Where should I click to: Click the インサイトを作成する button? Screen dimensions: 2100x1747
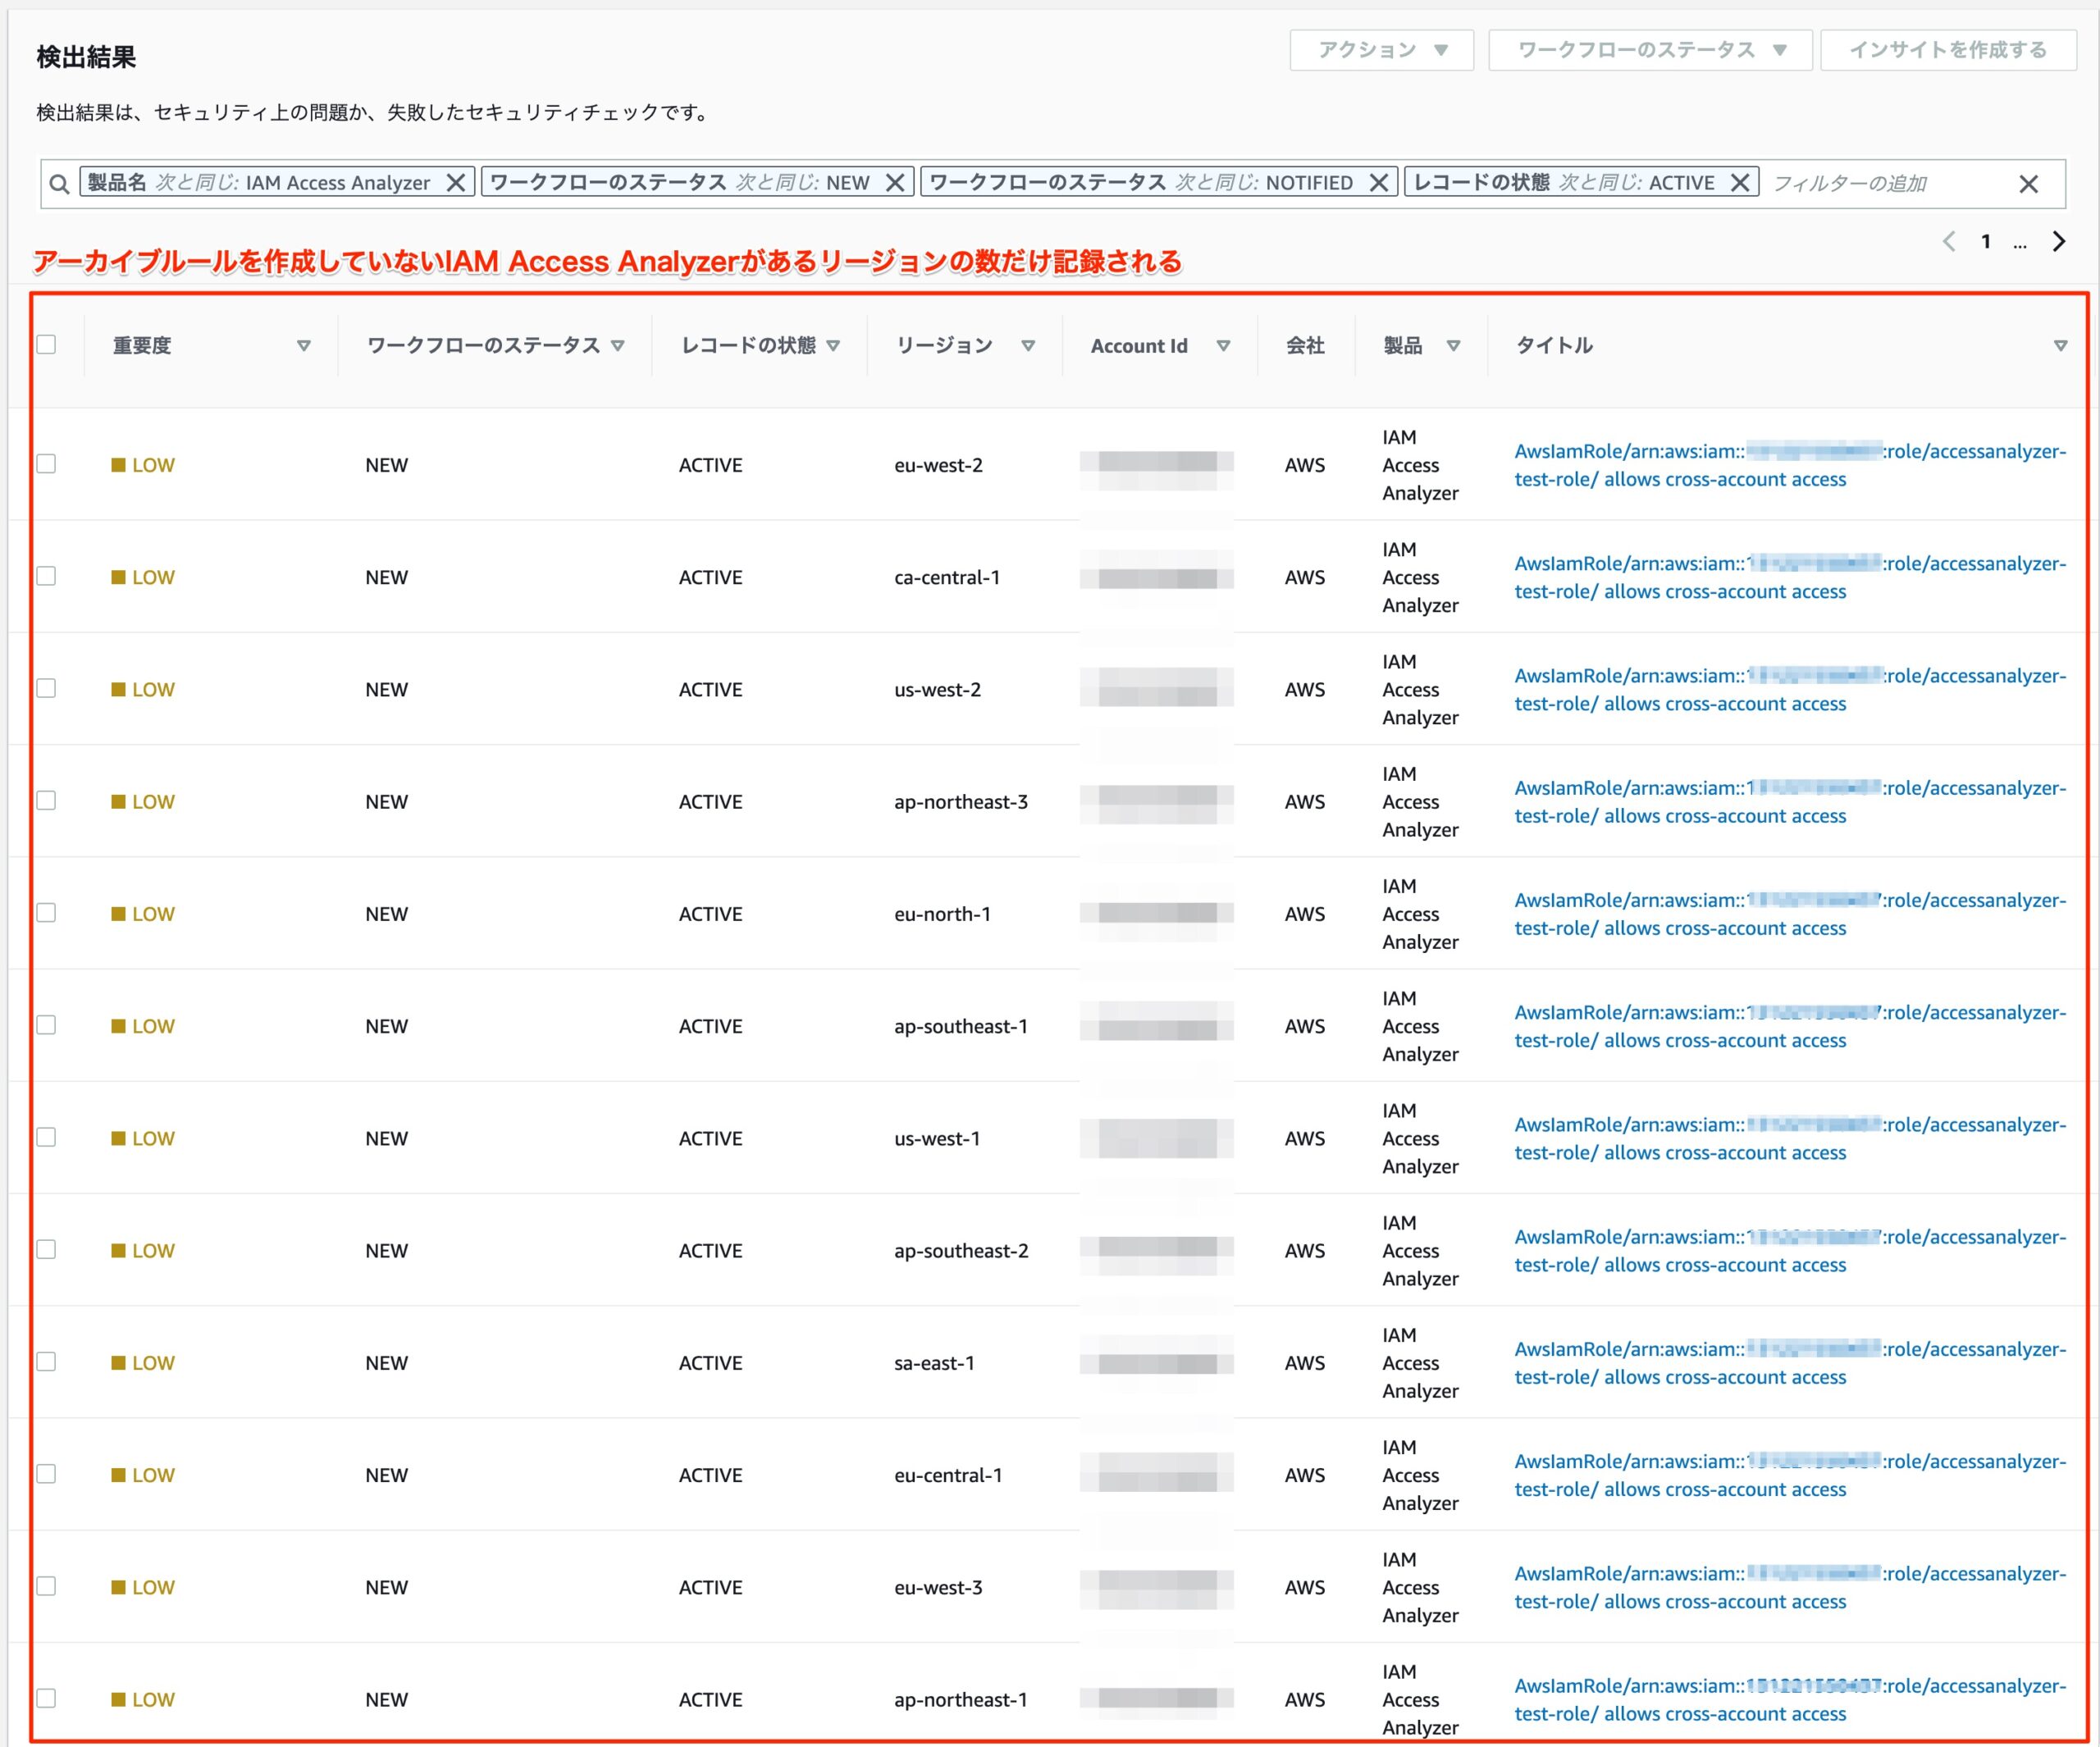[x=1948, y=50]
